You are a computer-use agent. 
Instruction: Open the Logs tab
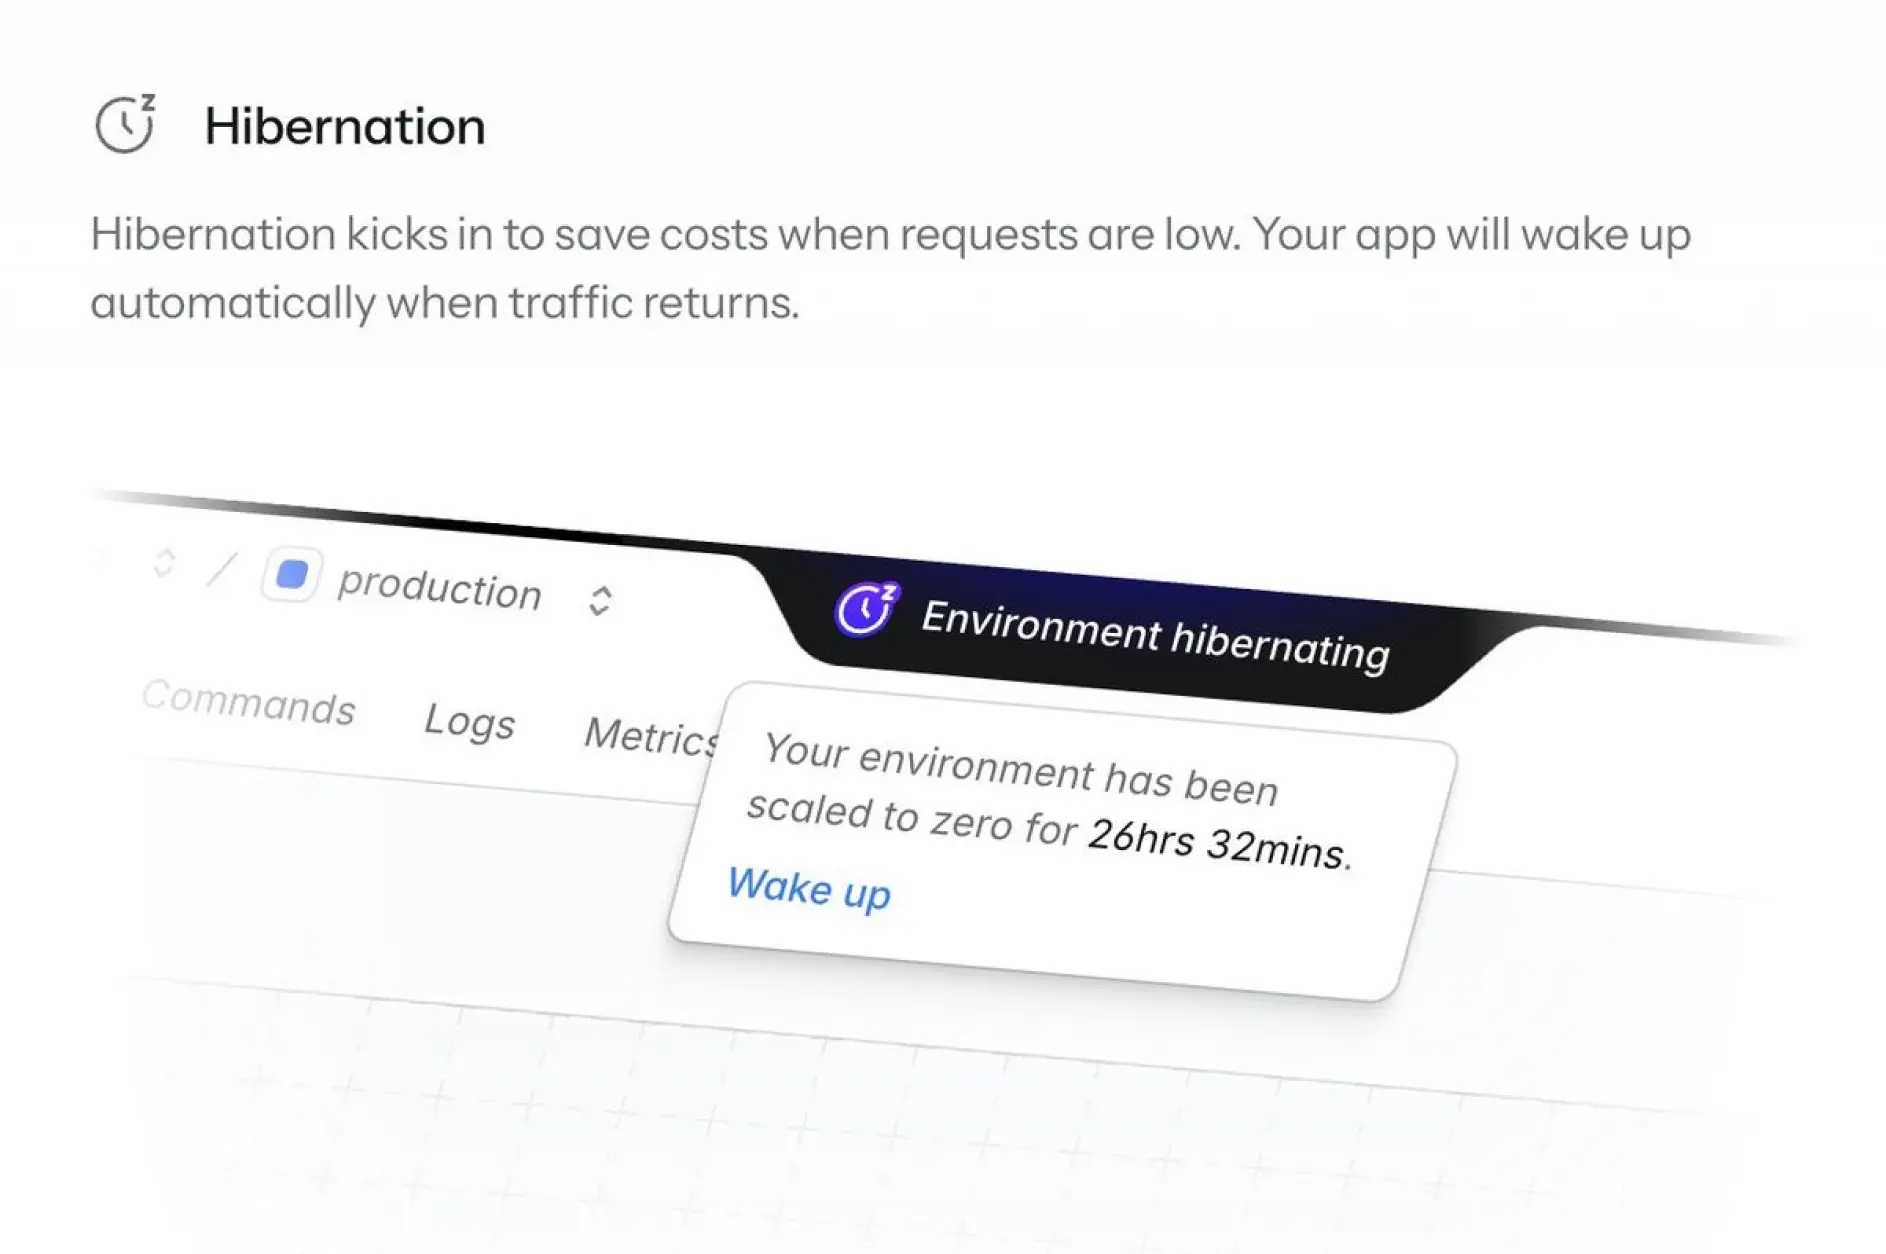(469, 721)
